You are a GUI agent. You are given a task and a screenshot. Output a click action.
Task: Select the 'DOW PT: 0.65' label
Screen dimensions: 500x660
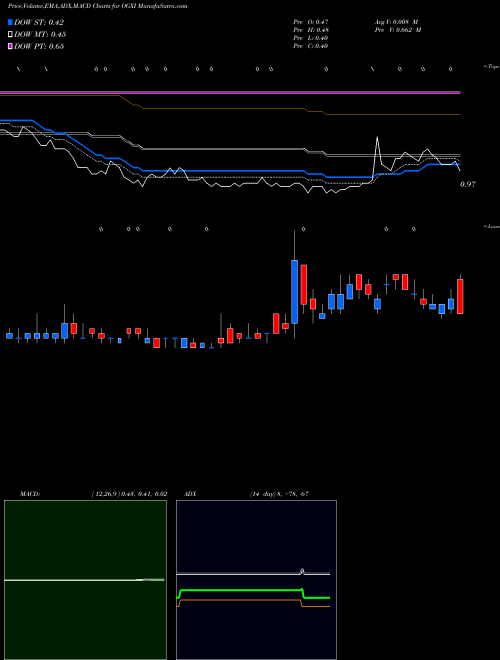pyautogui.click(x=39, y=46)
